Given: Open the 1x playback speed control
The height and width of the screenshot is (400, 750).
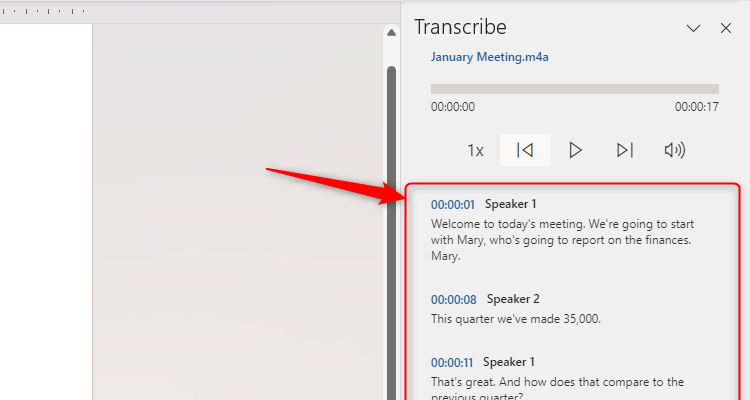Looking at the screenshot, I should pyautogui.click(x=475, y=151).
